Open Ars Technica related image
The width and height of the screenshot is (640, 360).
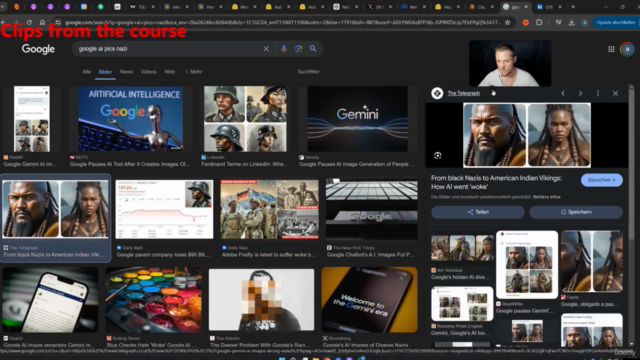pos(462,248)
